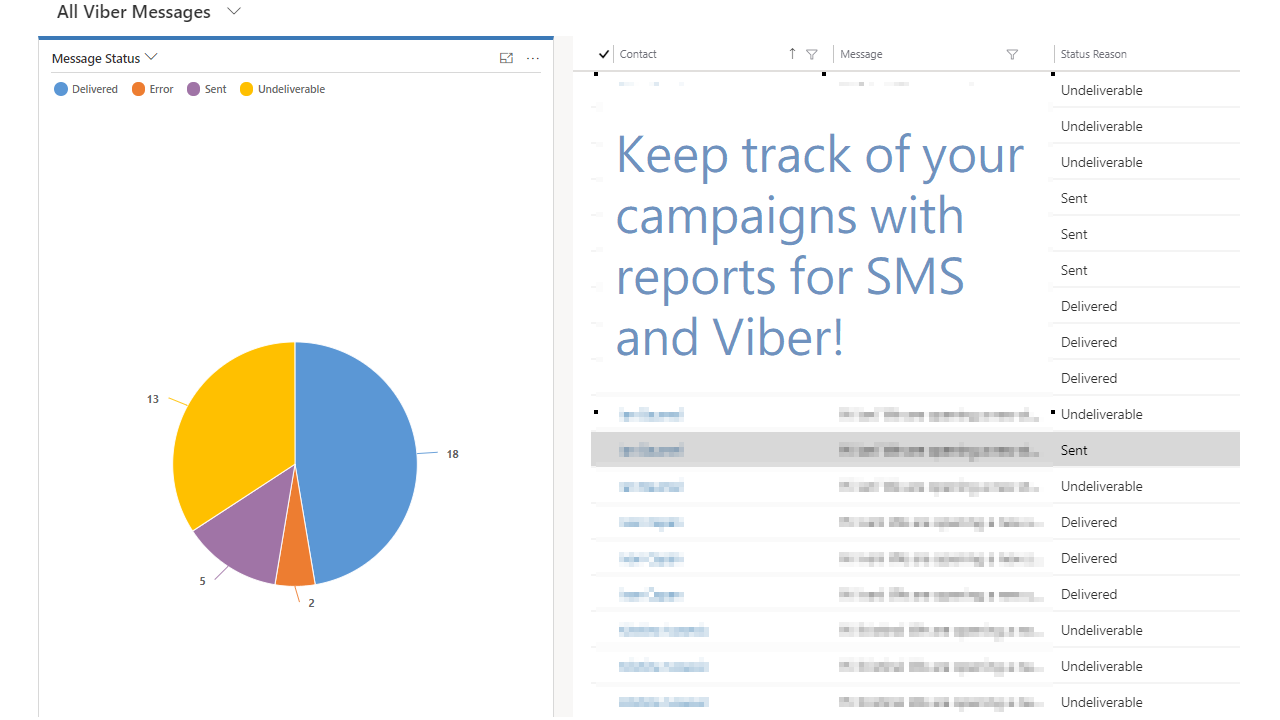Toggle the Undeliverable legend entry

click(283, 89)
